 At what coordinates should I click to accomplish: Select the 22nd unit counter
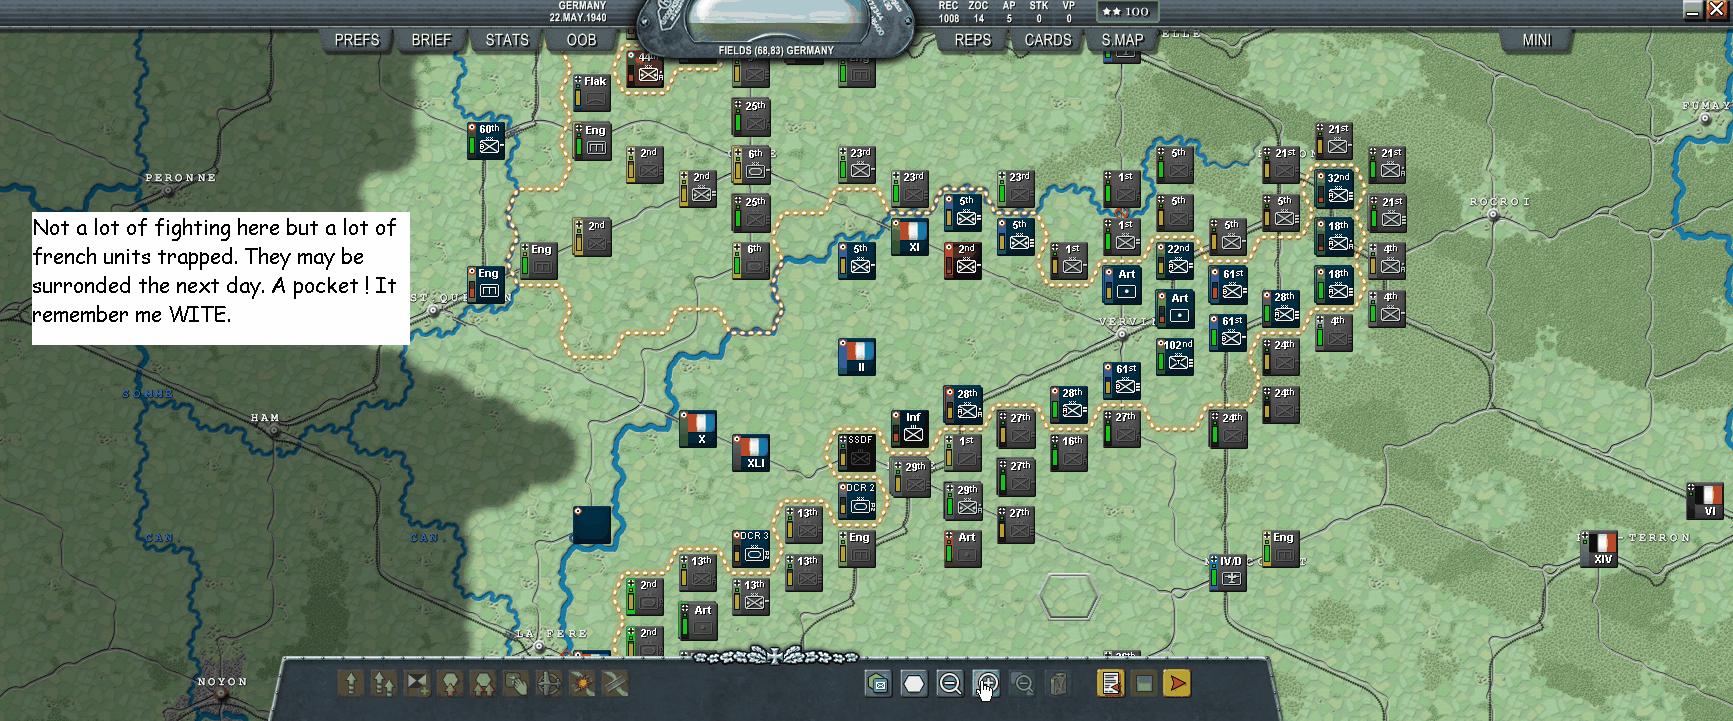[x=1175, y=261]
